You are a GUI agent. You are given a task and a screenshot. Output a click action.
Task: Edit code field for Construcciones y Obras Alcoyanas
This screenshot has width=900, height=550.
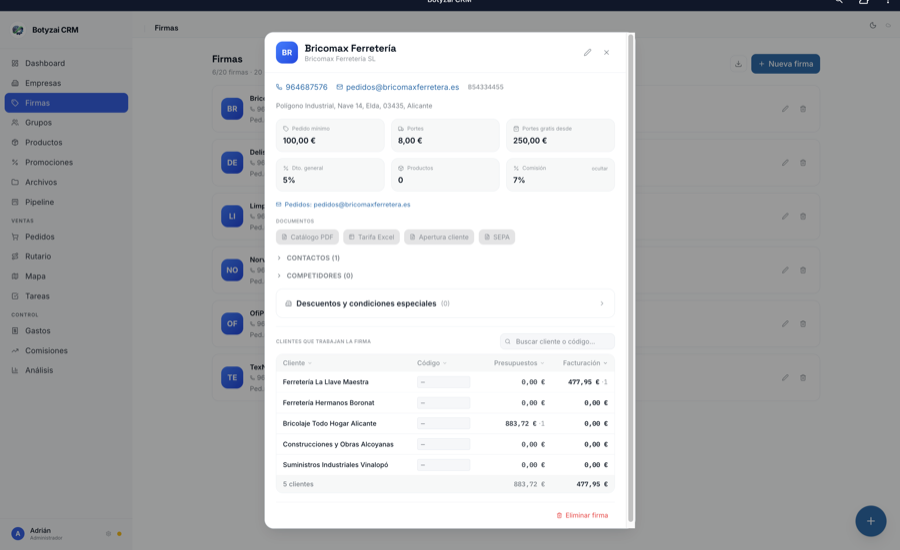[x=443, y=444]
